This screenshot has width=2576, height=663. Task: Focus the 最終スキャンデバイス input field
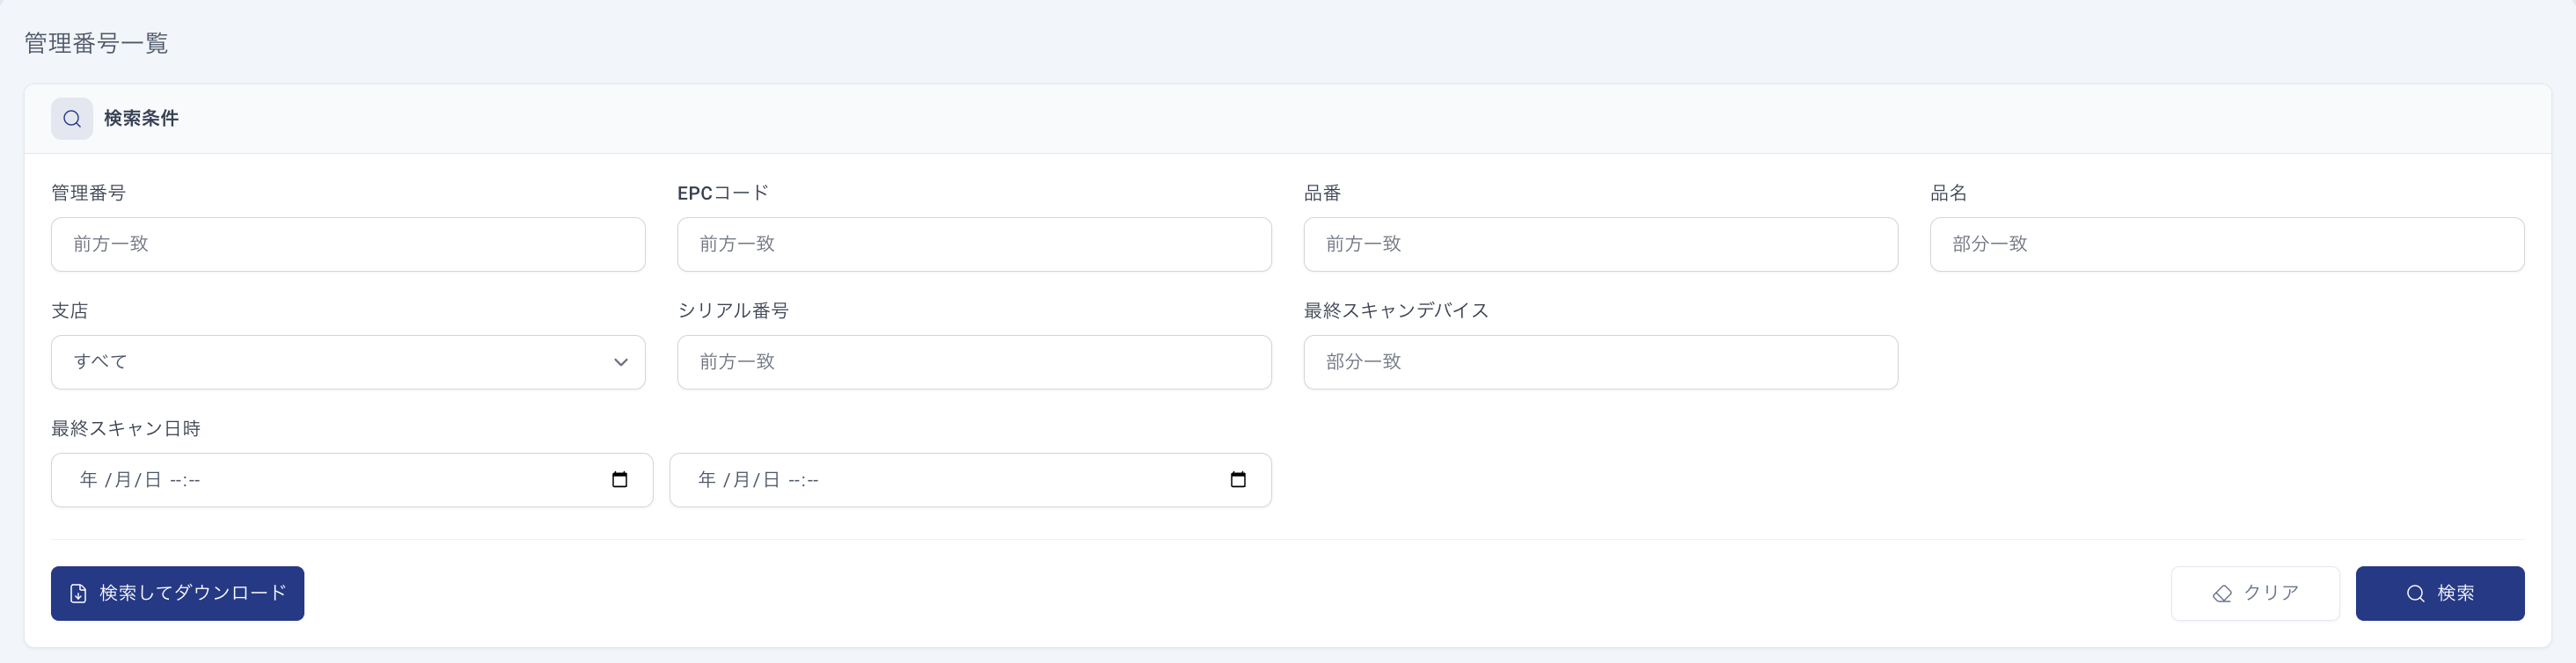pos(1600,362)
